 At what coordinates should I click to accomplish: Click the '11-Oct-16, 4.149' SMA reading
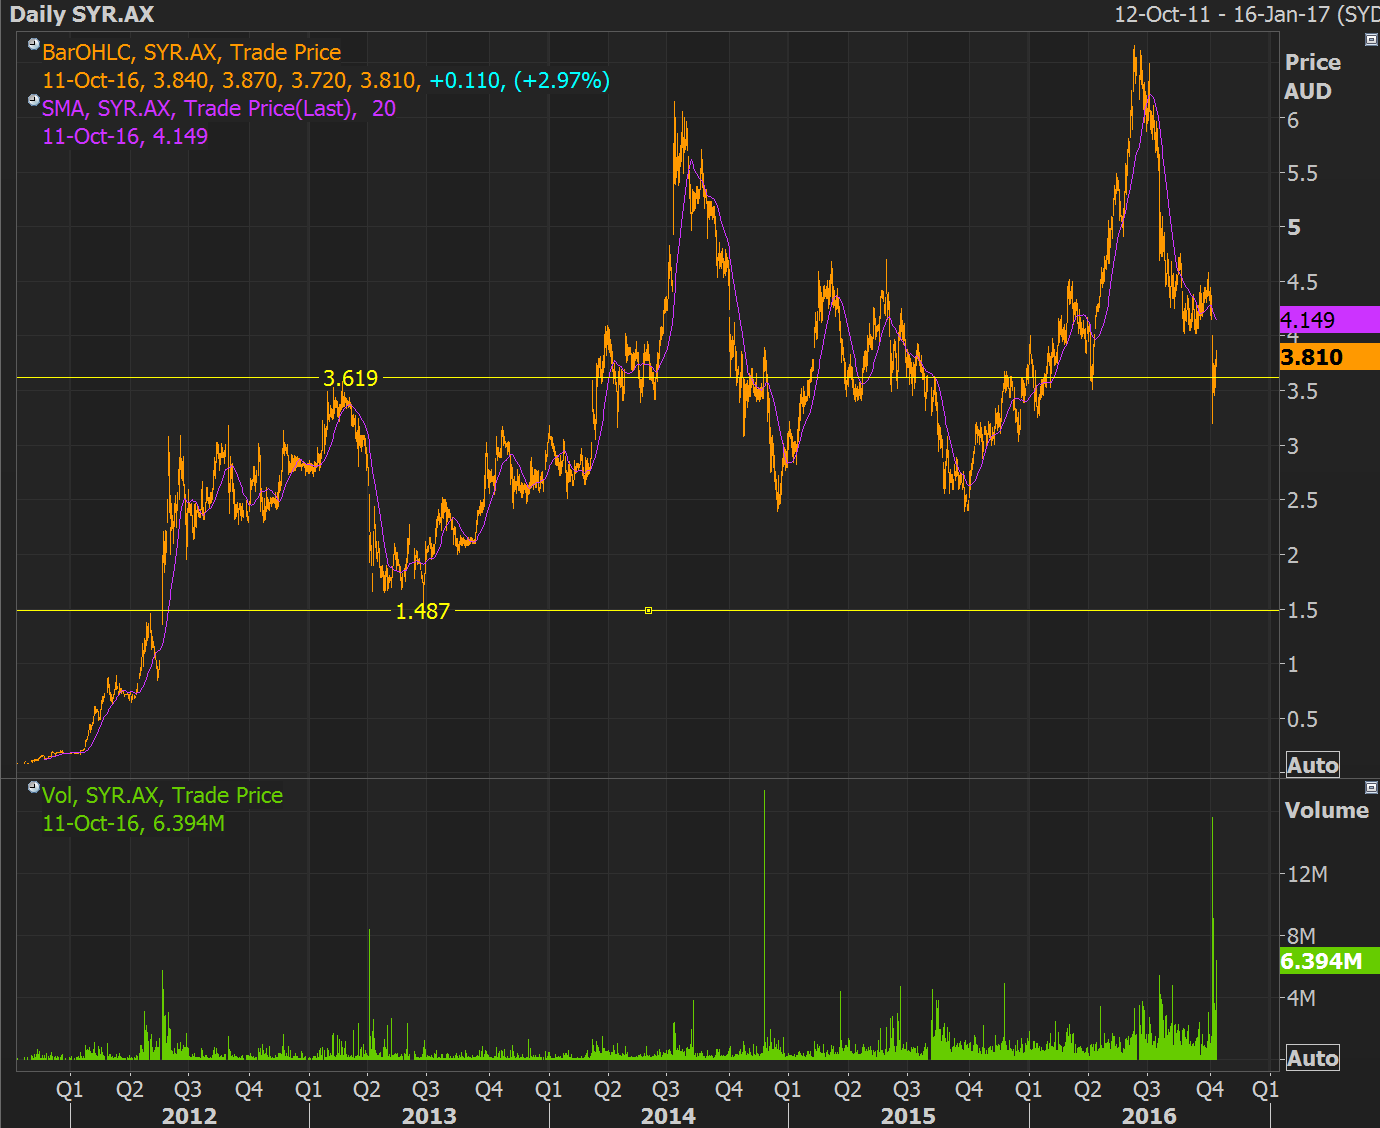pyautogui.click(x=125, y=136)
